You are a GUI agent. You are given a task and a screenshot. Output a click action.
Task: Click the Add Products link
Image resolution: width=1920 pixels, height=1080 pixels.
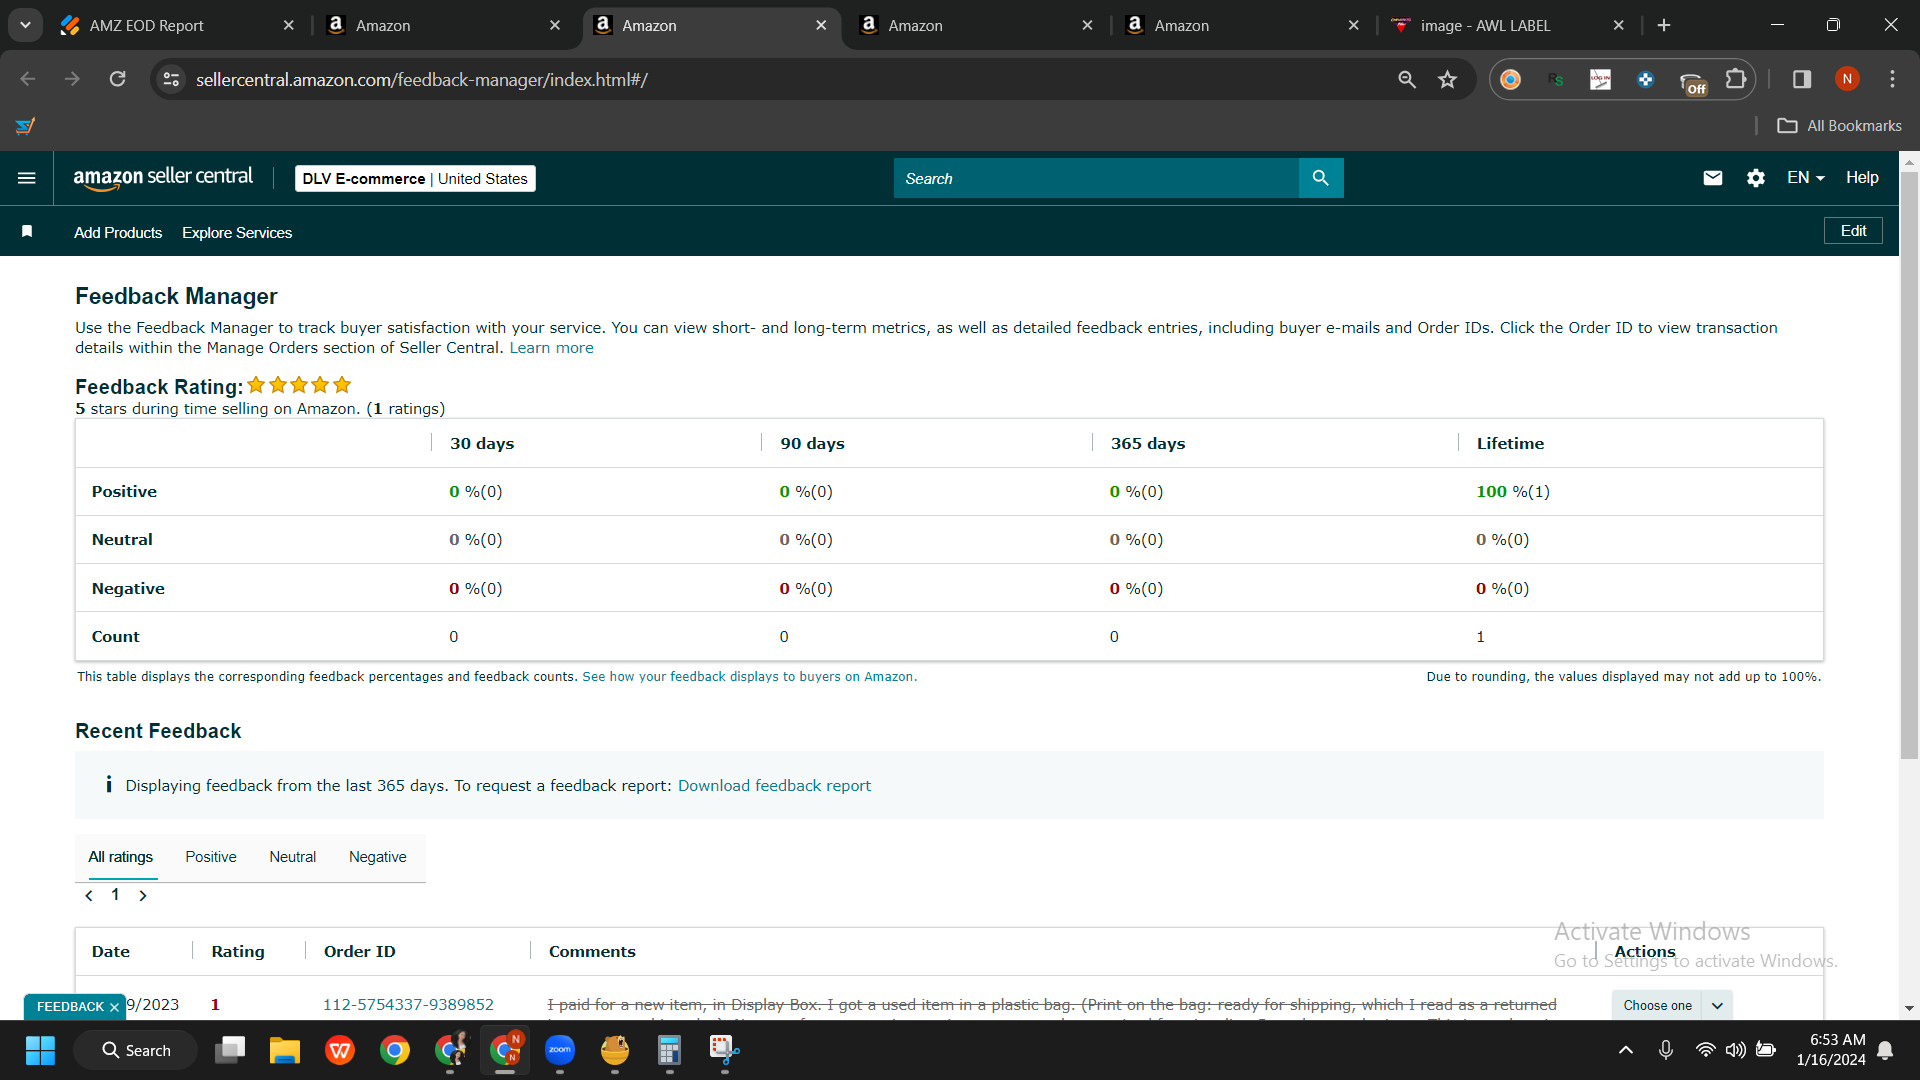[118, 232]
